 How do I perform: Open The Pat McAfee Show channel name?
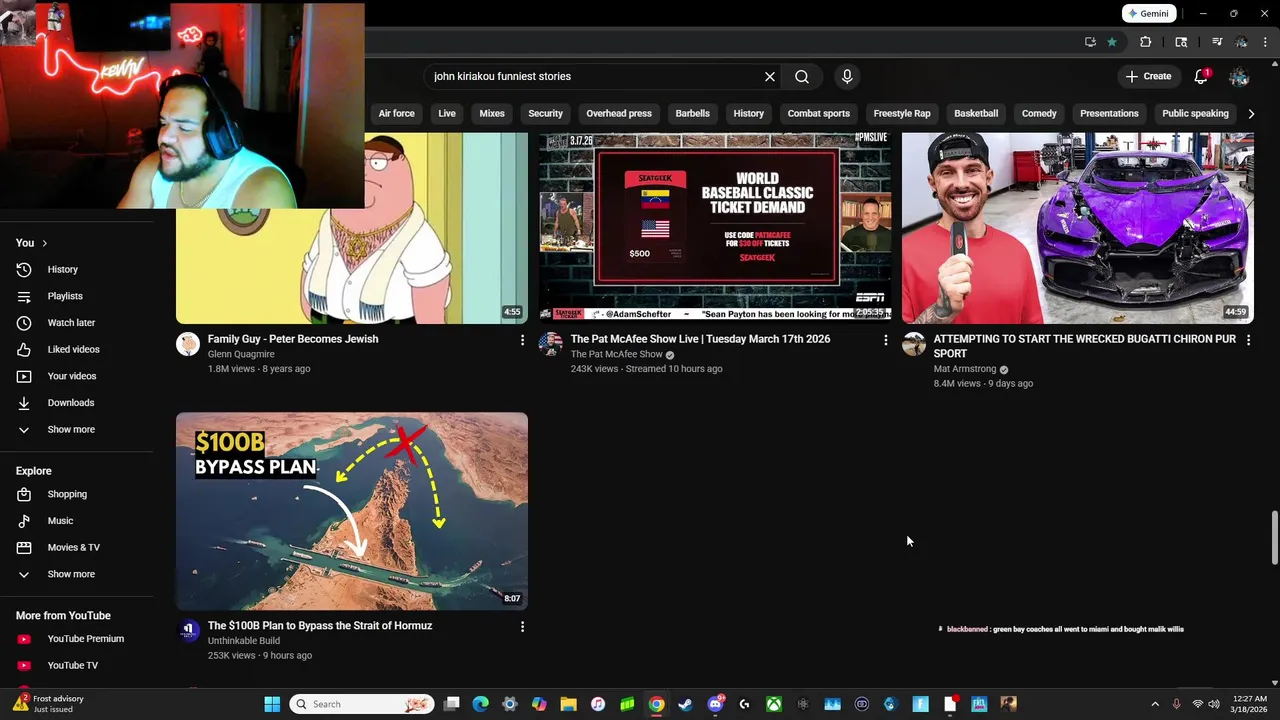pyautogui.click(x=616, y=354)
